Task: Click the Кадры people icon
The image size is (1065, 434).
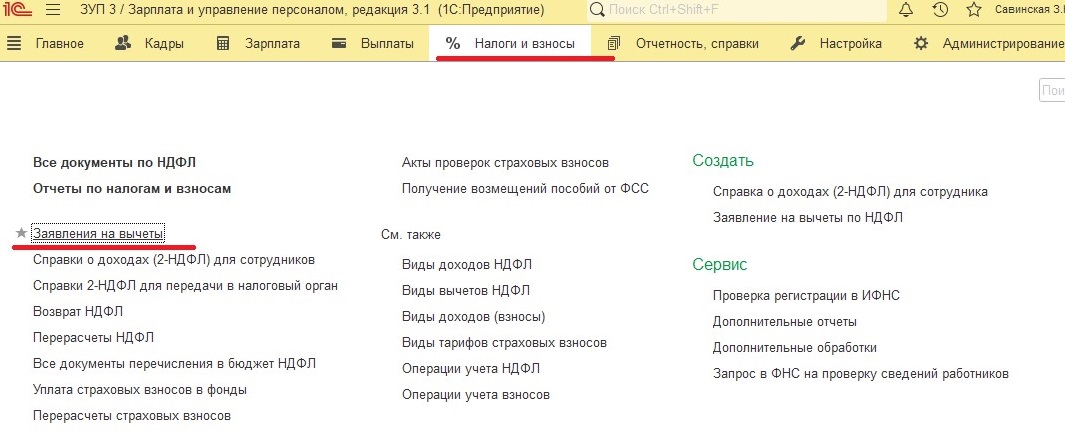Action: pyautogui.click(x=123, y=43)
